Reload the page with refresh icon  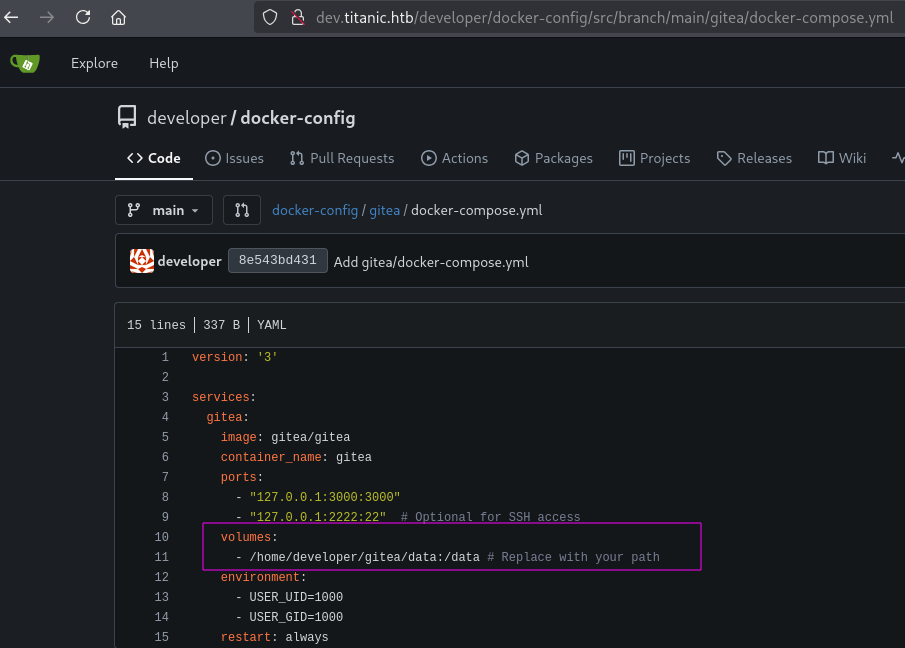point(83,17)
